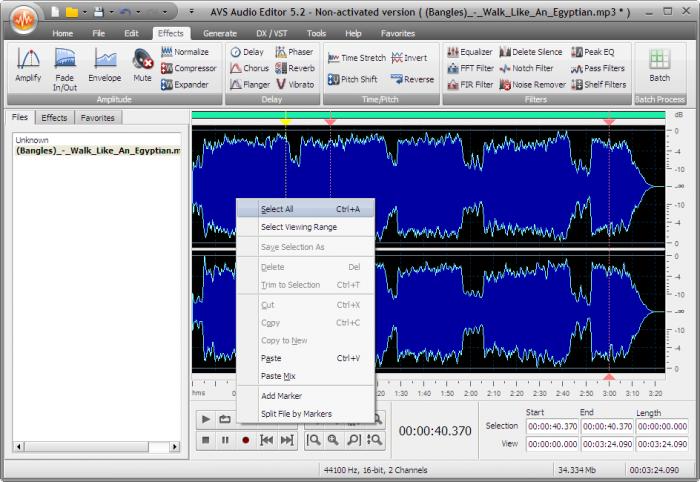
Task: Choose Paste Mix in the context menu
Action: point(306,376)
